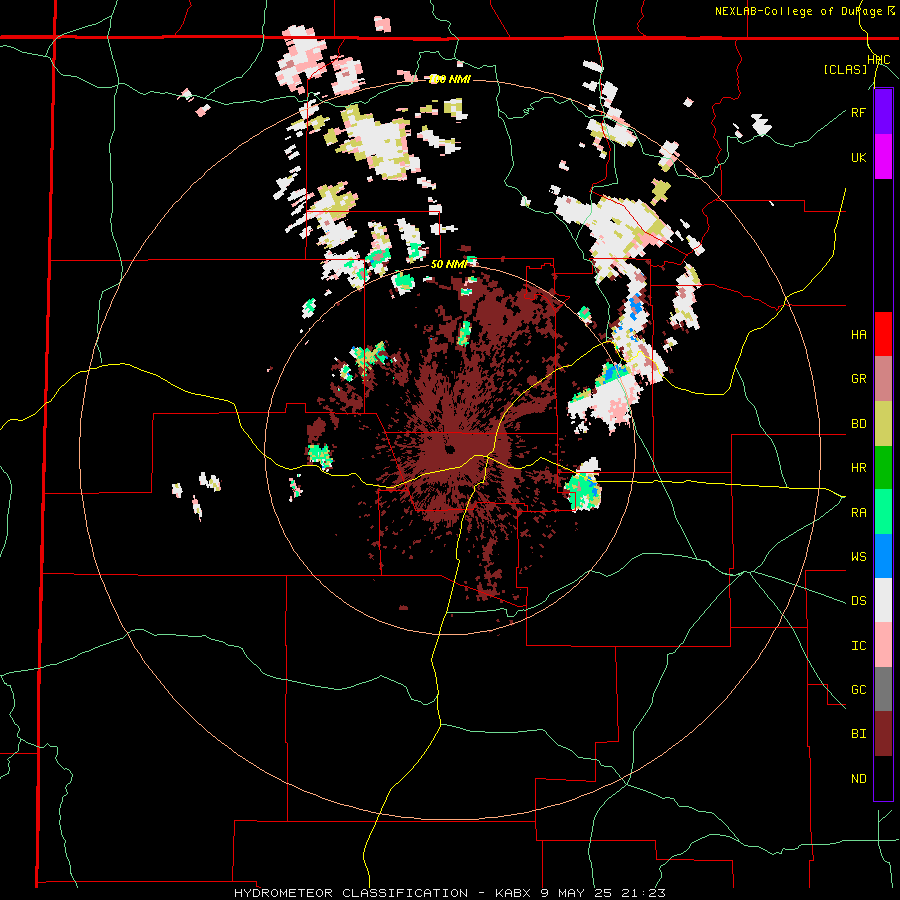The image size is (900, 900).
Task: Click the UK legend label
Action: [858, 157]
